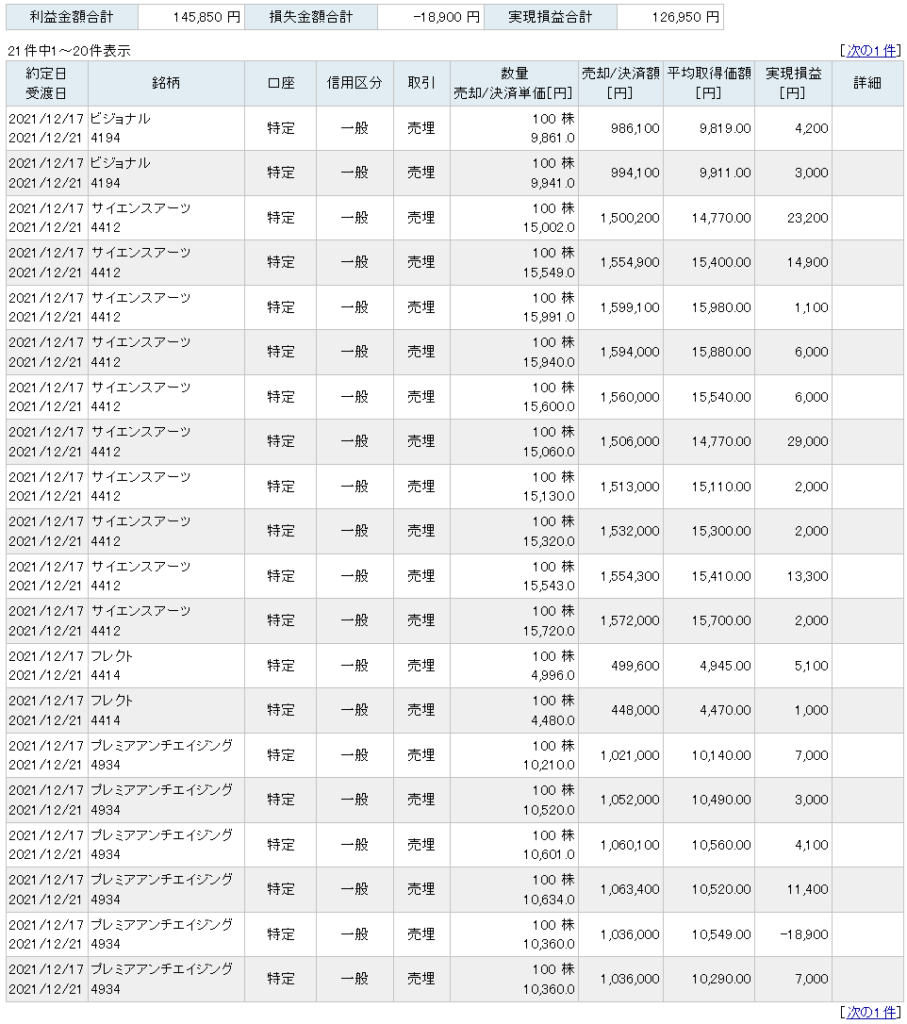Click the 売却/決済額 column header

coord(620,84)
